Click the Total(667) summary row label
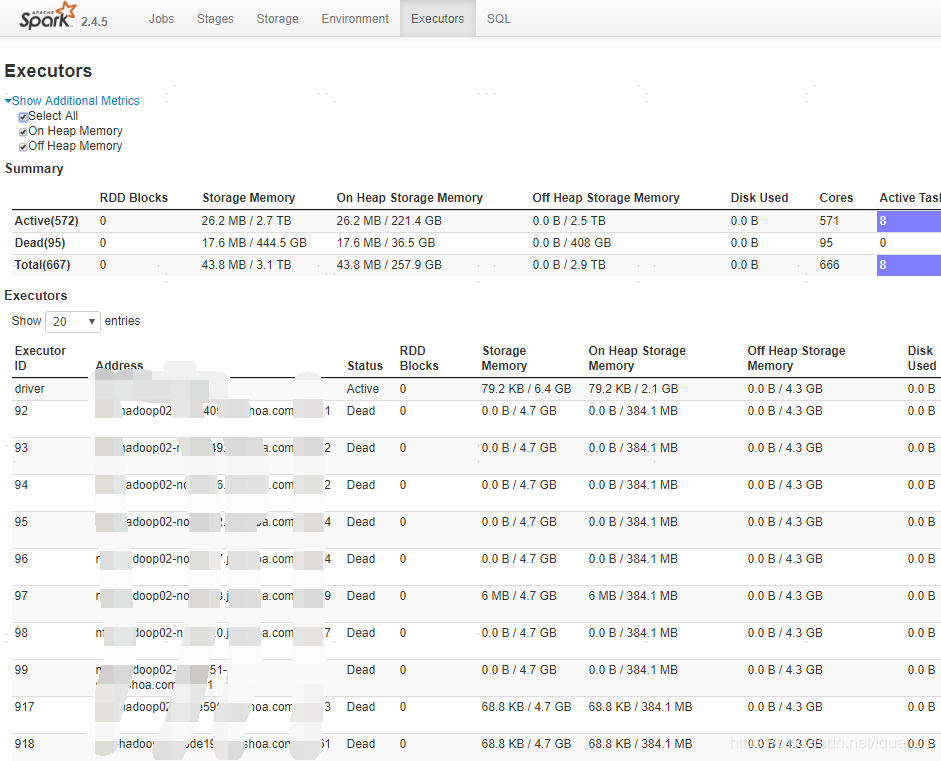 (x=42, y=265)
